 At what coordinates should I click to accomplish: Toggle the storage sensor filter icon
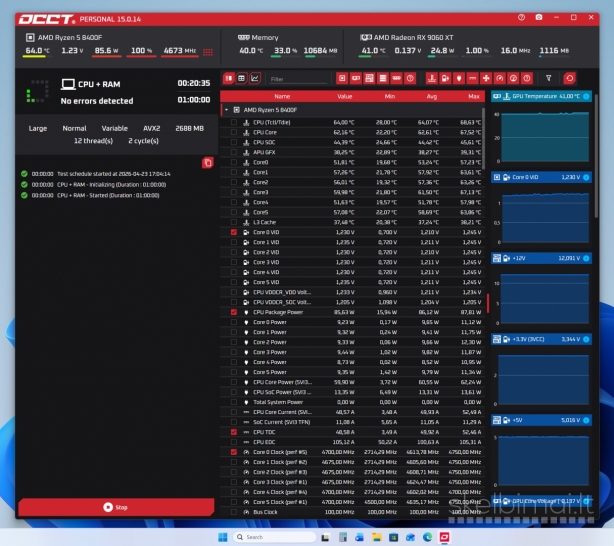[383, 78]
